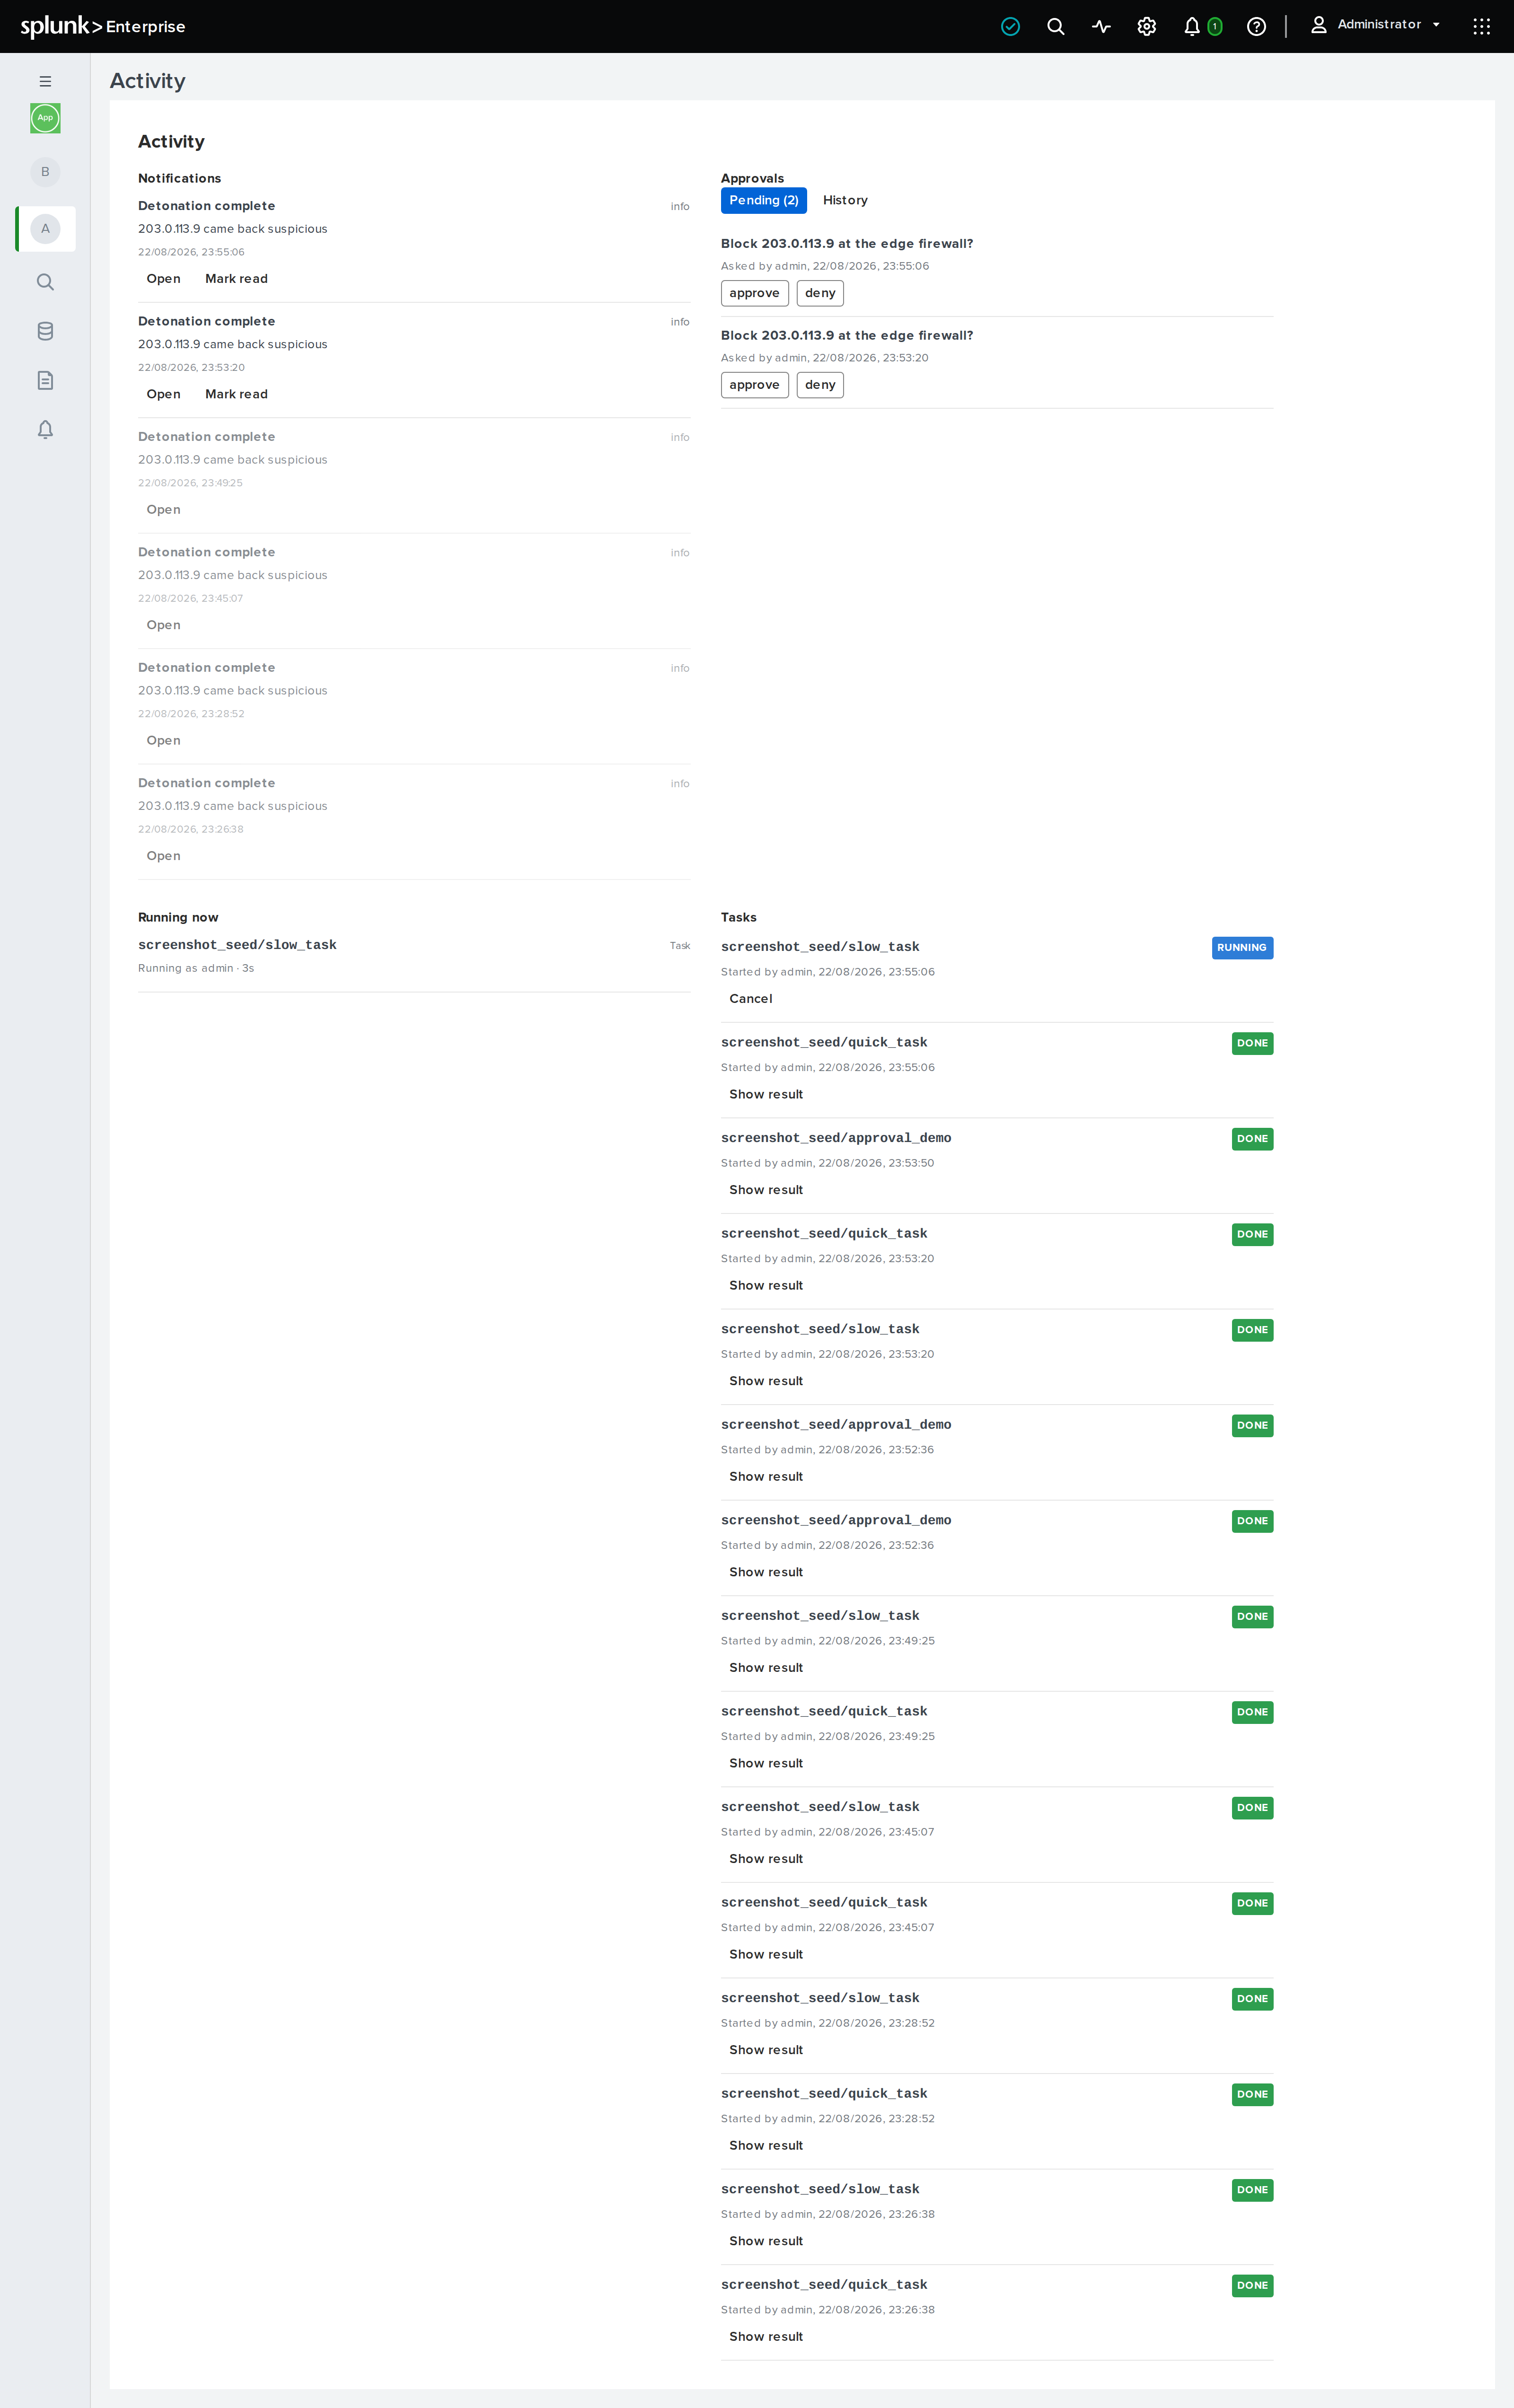Open the sidebar database icon
Viewport: 1514px width, 2408px height.
[x=45, y=331]
